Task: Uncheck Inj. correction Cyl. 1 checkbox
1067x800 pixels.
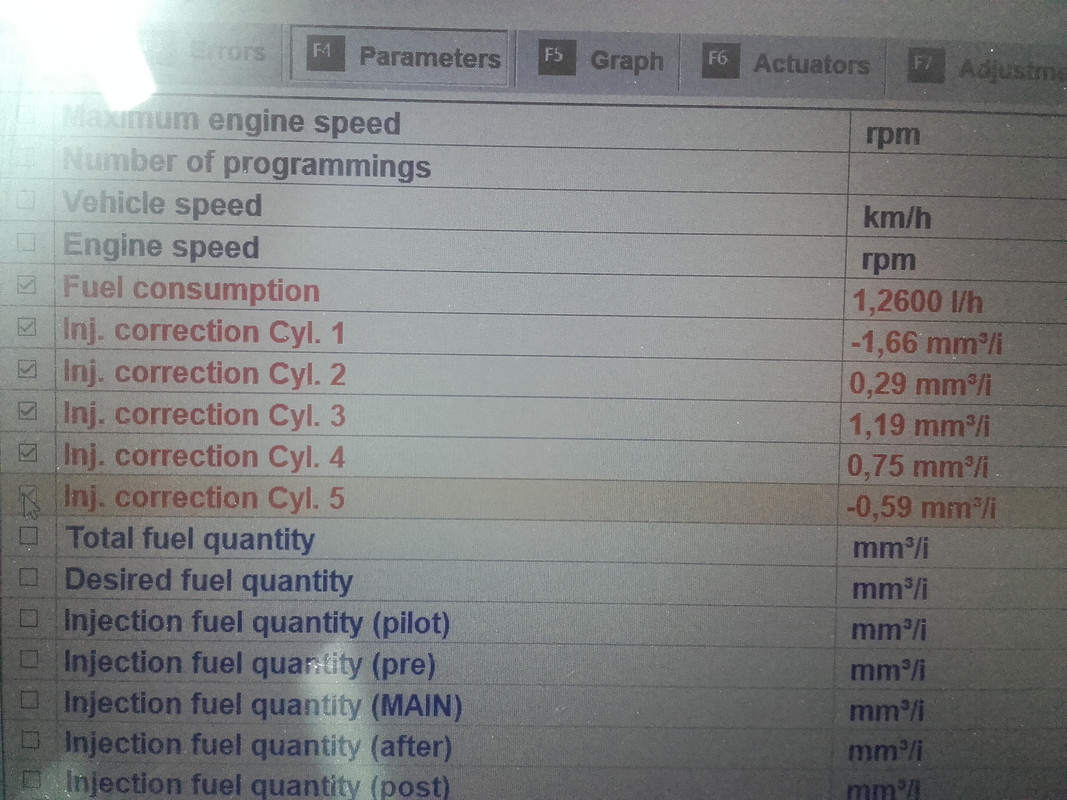Action: coord(27,327)
